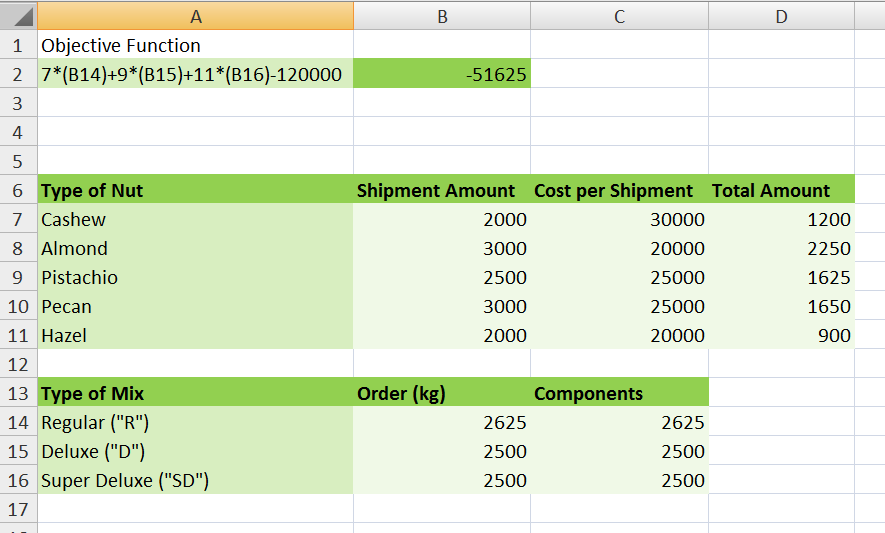The height and width of the screenshot is (533, 885).
Task: Click the Select All corner triangle
Action: click(19, 15)
